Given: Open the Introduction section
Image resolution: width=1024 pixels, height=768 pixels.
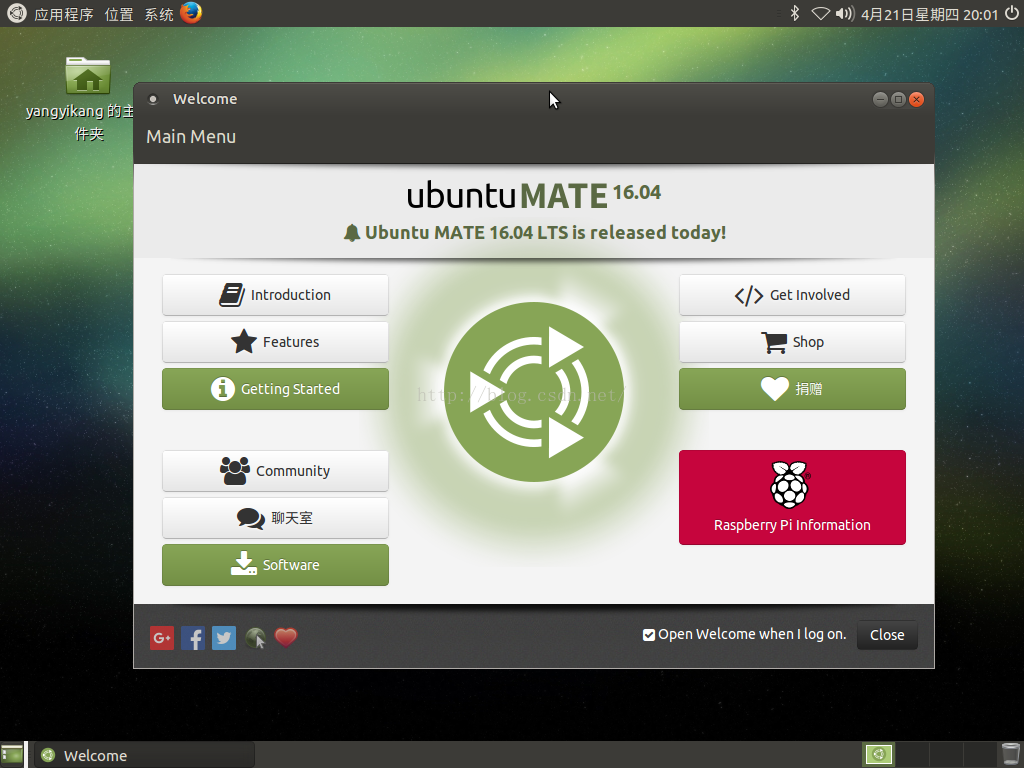Looking at the screenshot, I should coord(275,295).
